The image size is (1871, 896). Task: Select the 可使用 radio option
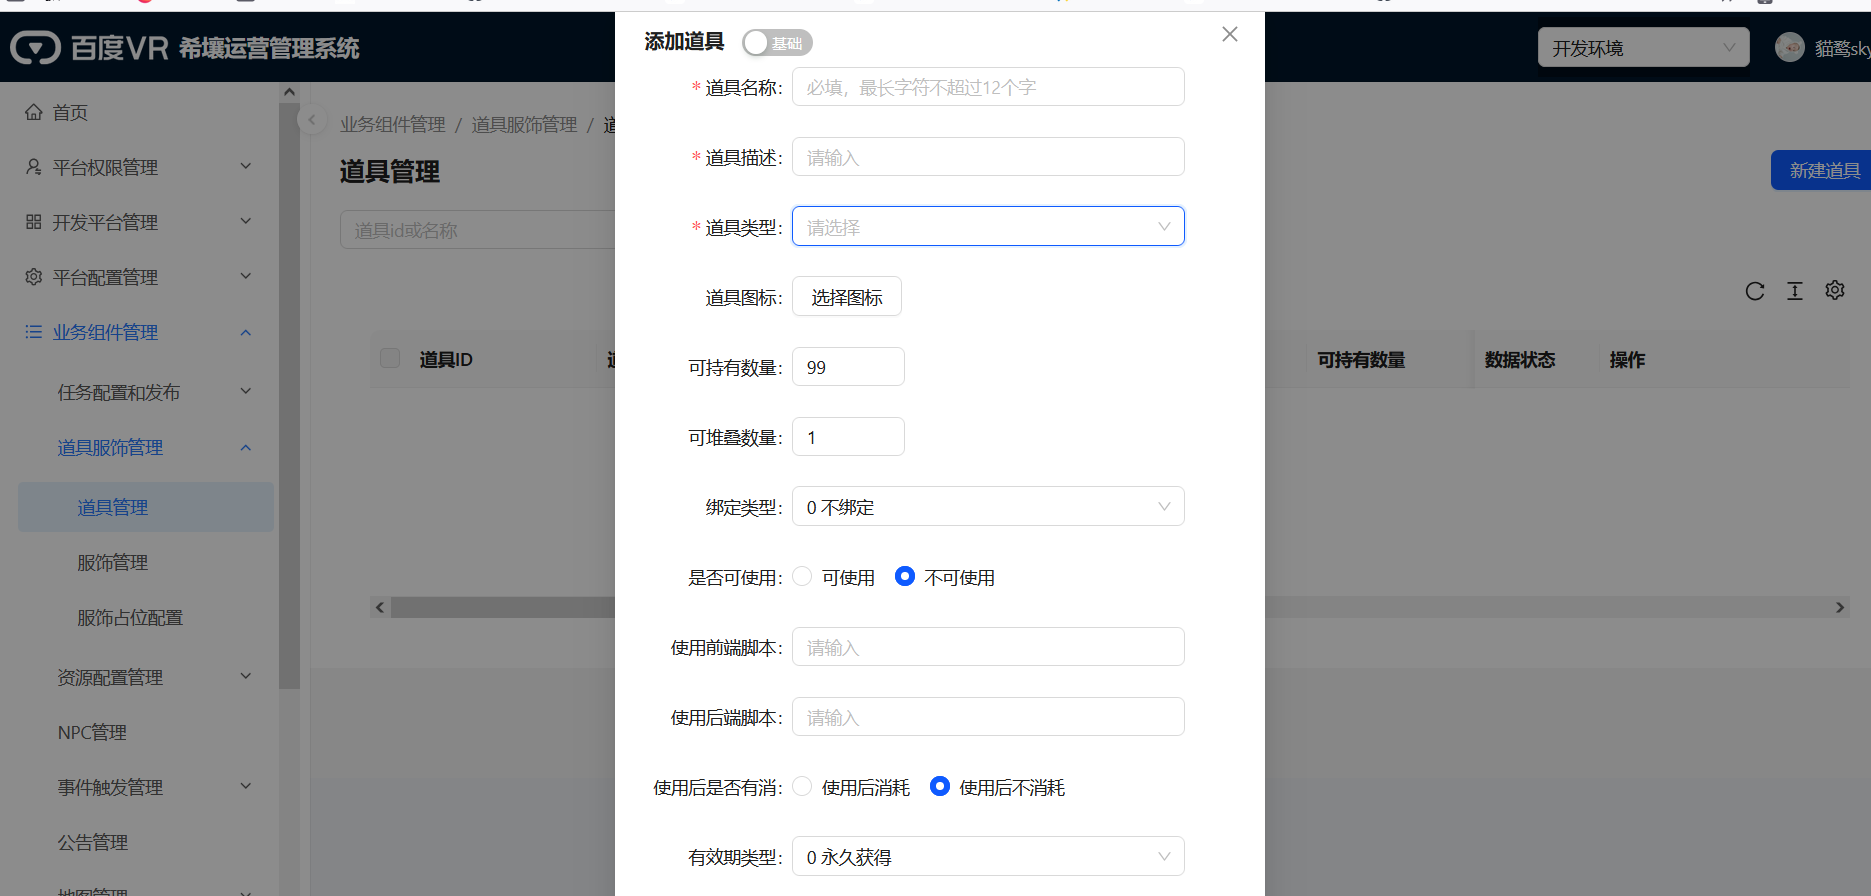802,577
